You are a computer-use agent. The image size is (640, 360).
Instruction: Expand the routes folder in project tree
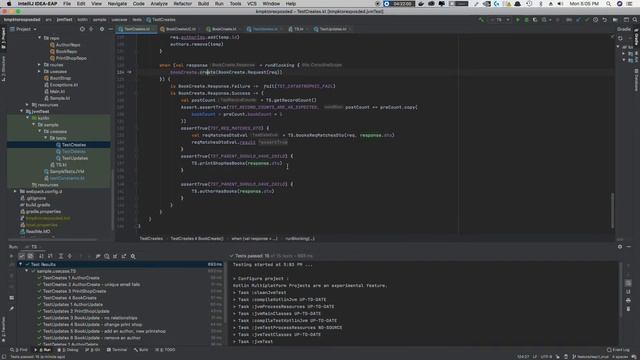click(x=40, y=64)
